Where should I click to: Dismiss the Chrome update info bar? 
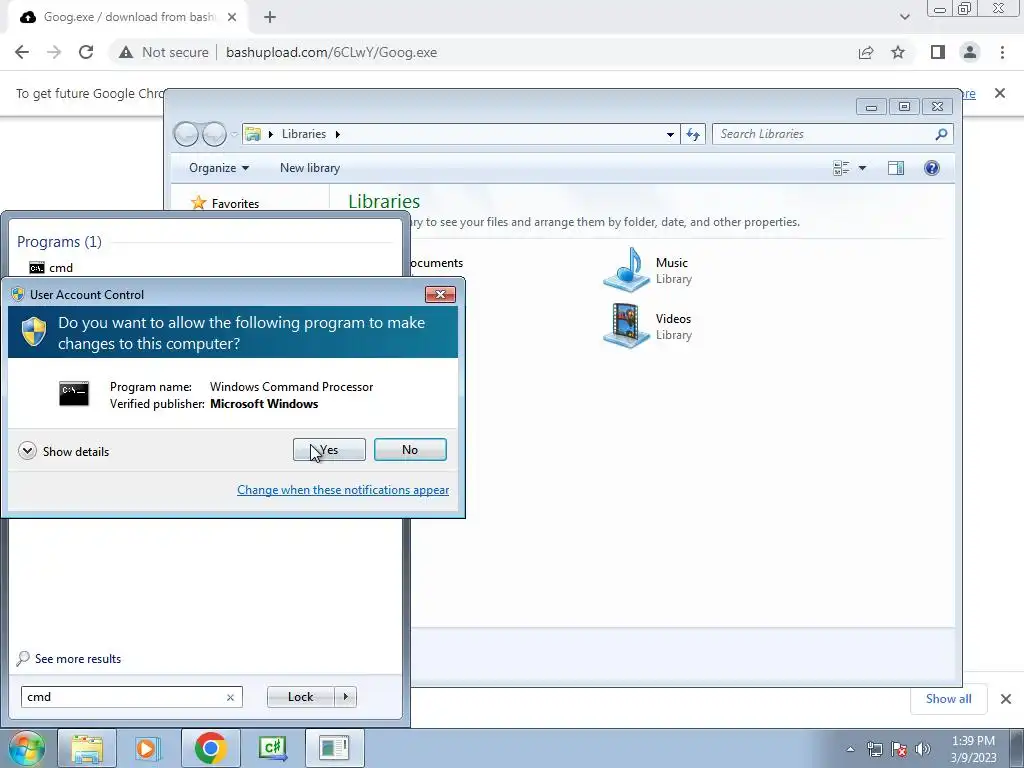(1000, 93)
